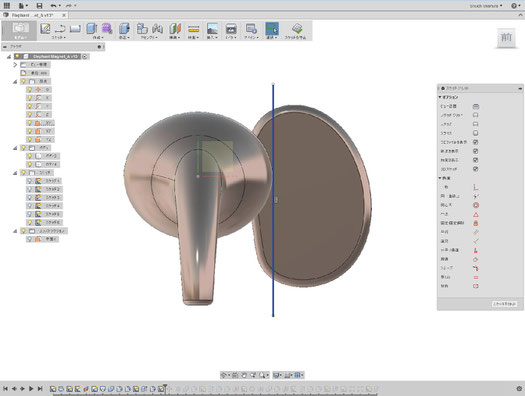Select the Create Sketch tool
The image size is (525, 396).
tap(45, 28)
